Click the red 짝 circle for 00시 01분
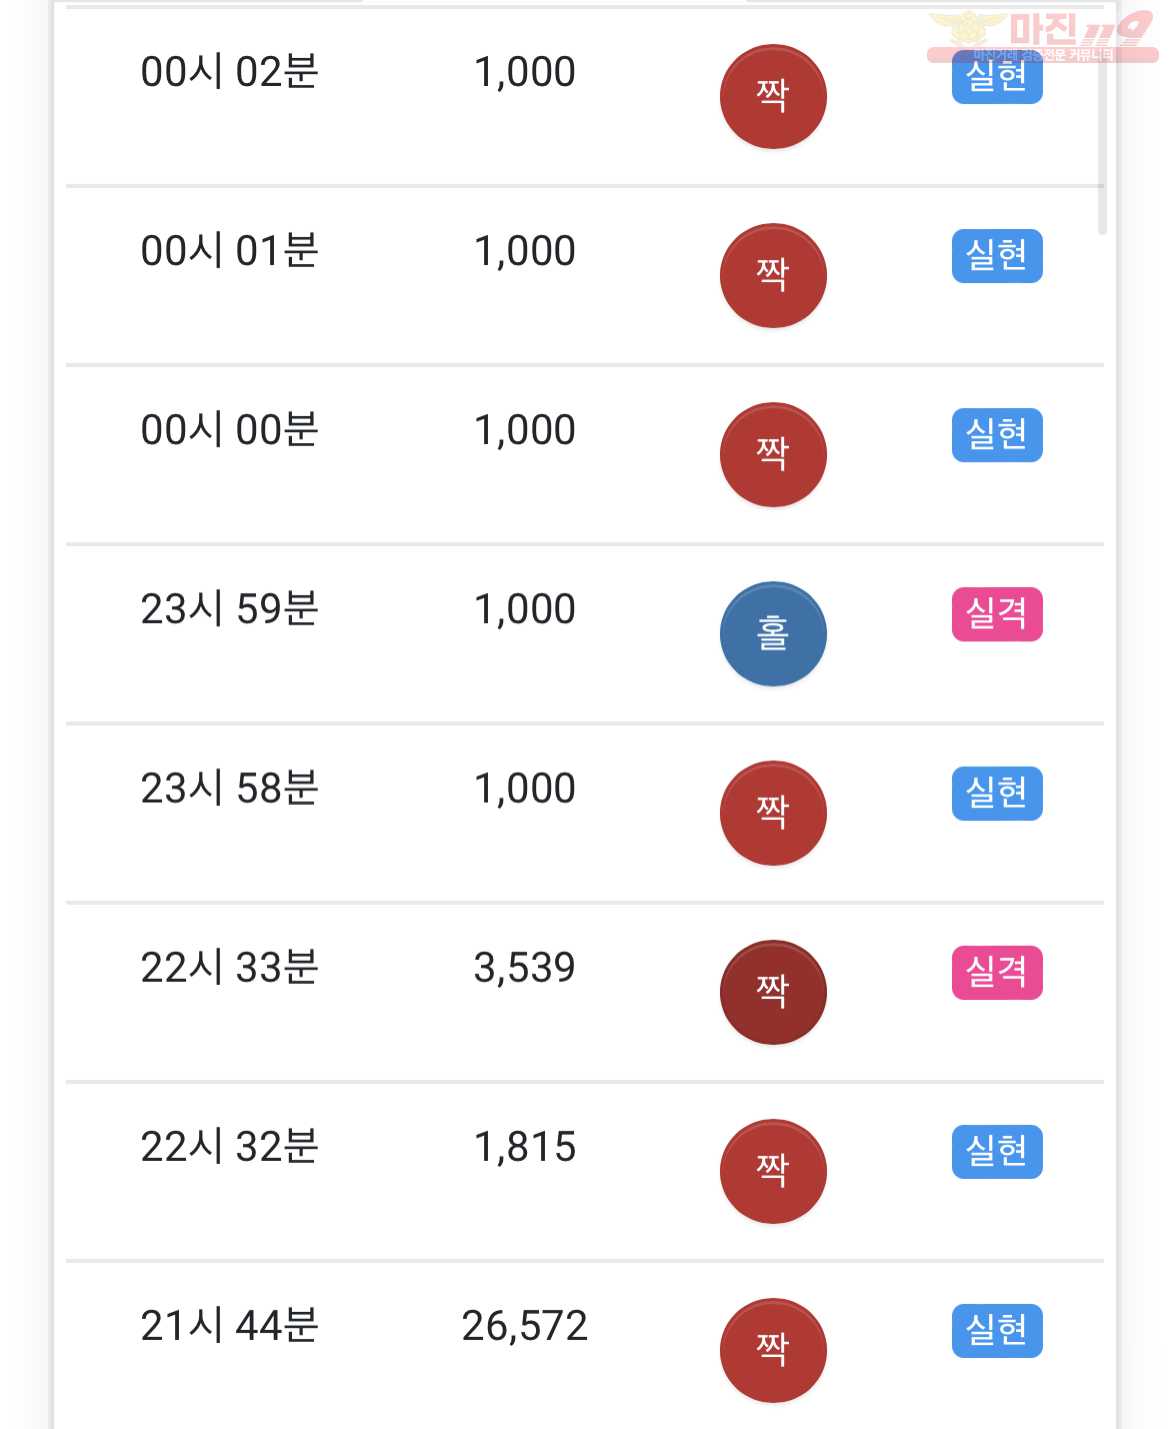This screenshot has width=1170, height=1429. [x=773, y=275]
